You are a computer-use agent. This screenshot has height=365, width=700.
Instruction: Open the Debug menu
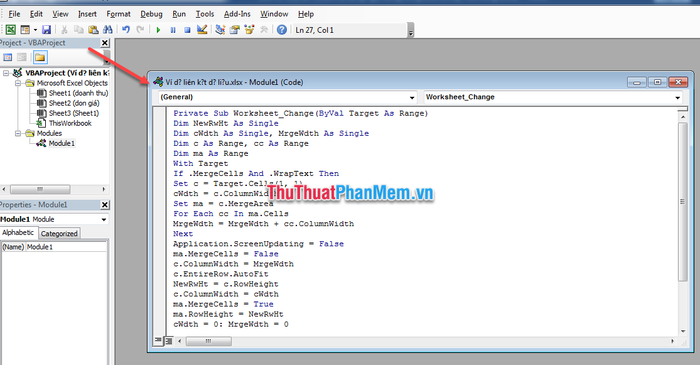[x=151, y=14]
